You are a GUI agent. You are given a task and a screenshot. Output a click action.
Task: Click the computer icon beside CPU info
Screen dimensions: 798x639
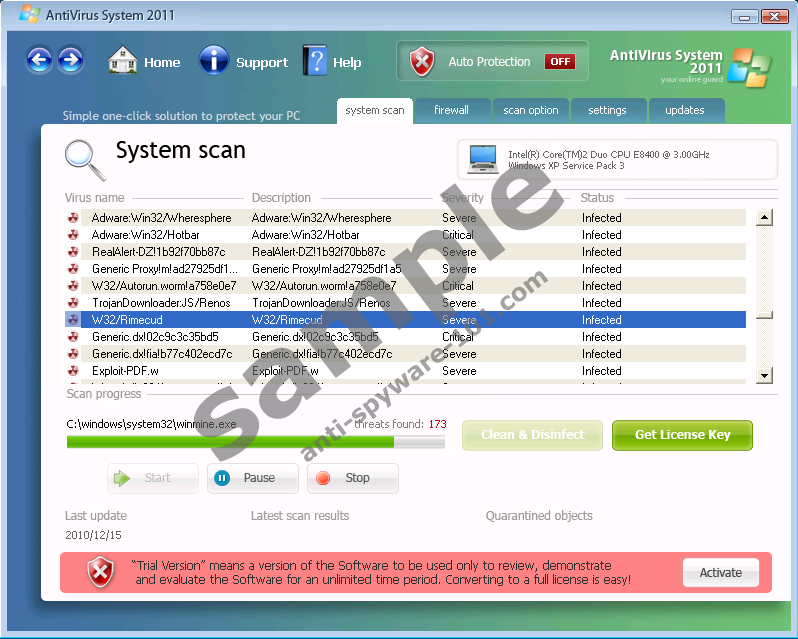pyautogui.click(x=483, y=159)
